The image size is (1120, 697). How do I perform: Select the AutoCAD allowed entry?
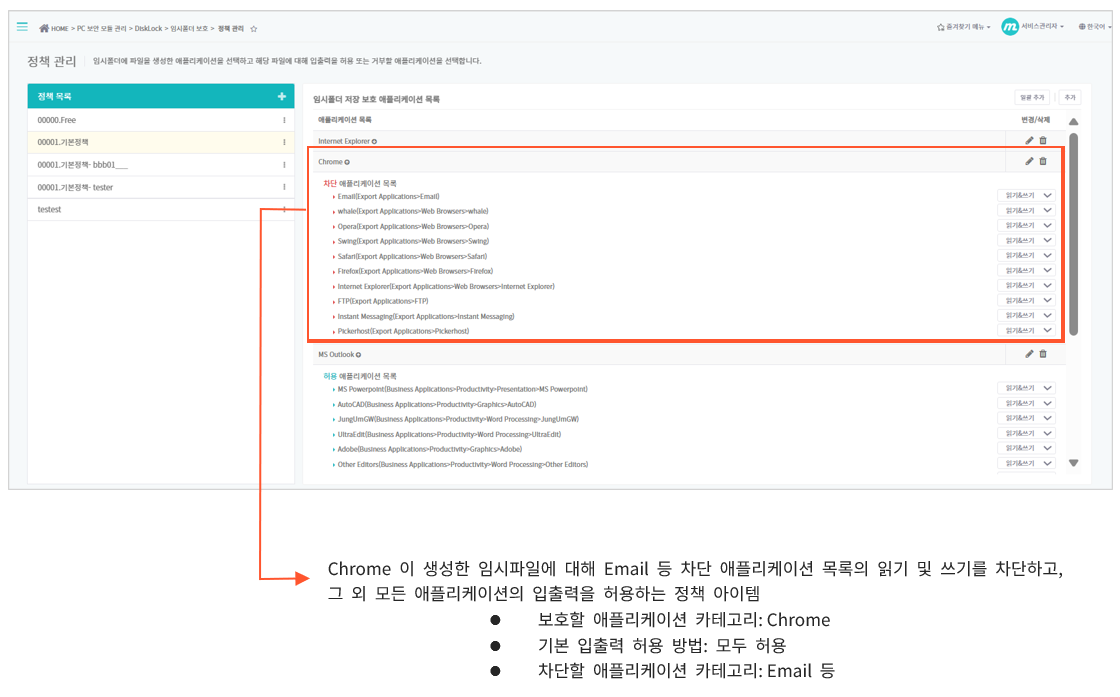(437, 404)
